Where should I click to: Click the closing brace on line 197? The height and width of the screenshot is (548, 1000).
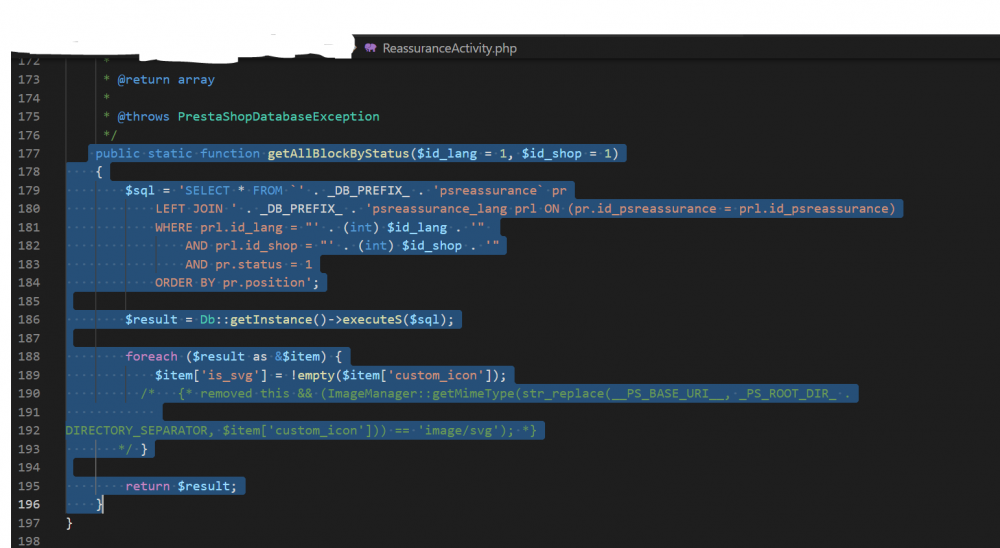click(x=69, y=523)
